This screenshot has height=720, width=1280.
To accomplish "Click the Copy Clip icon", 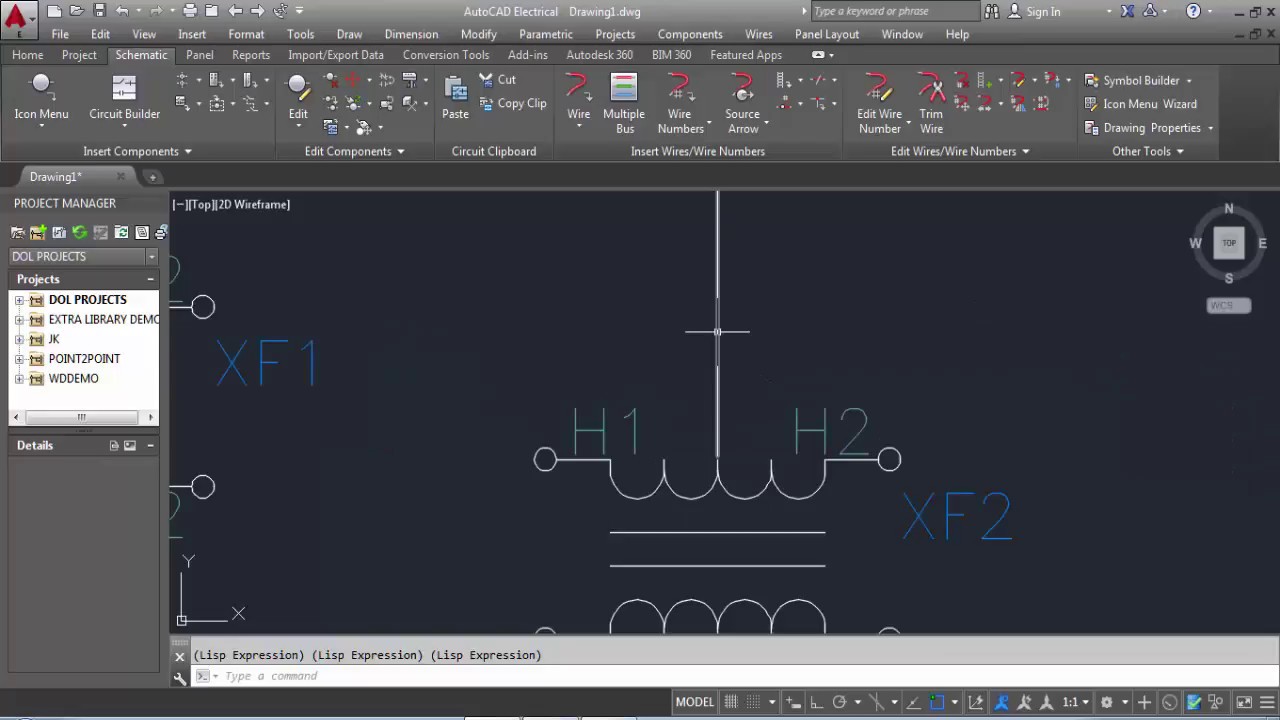I will 513,103.
